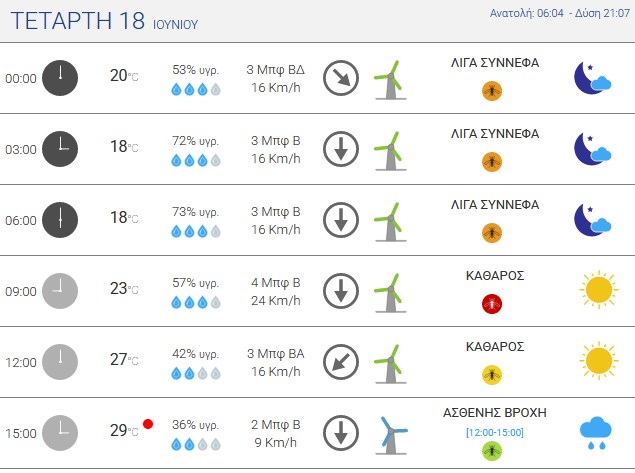Click the northeast wind arrow at 12:00
Screen dimensions: 635x473
coord(341,362)
